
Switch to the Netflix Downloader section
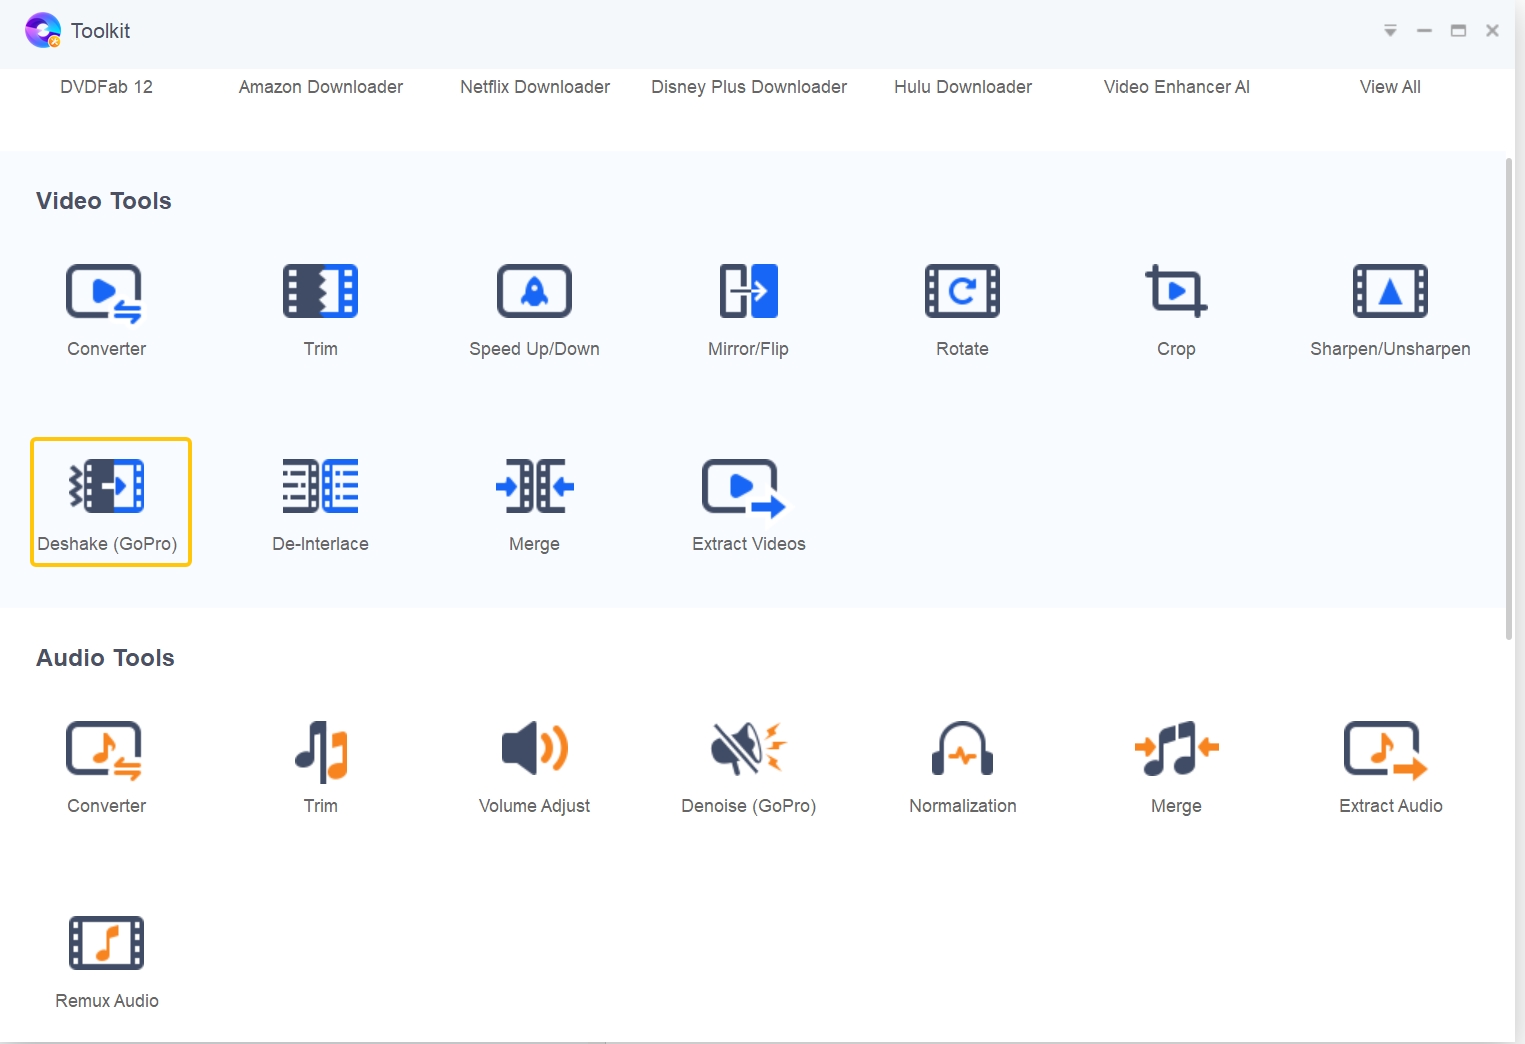point(534,87)
